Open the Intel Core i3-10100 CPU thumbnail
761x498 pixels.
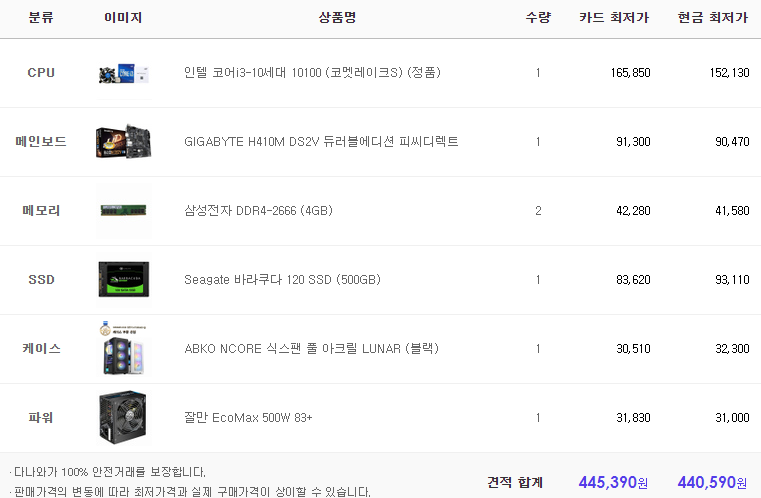coord(124,73)
